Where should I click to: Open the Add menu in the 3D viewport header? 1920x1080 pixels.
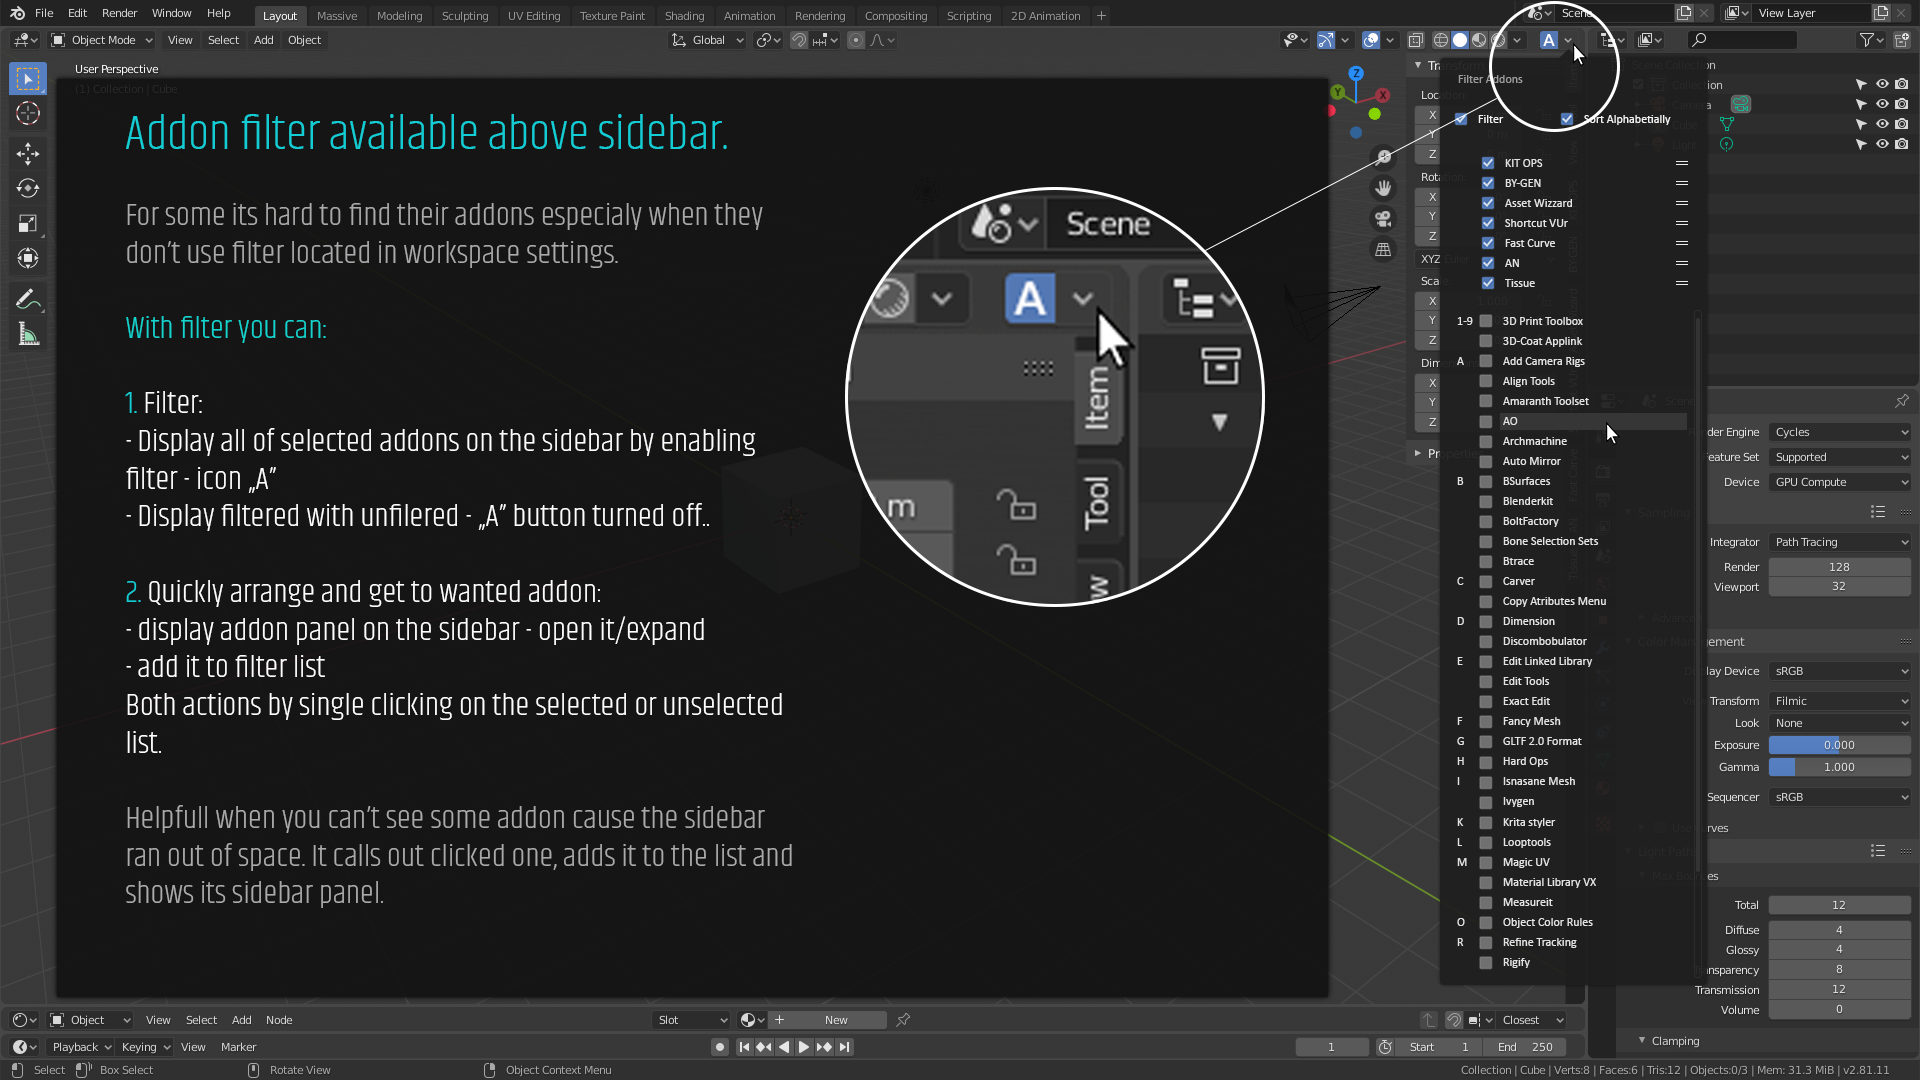coord(263,40)
